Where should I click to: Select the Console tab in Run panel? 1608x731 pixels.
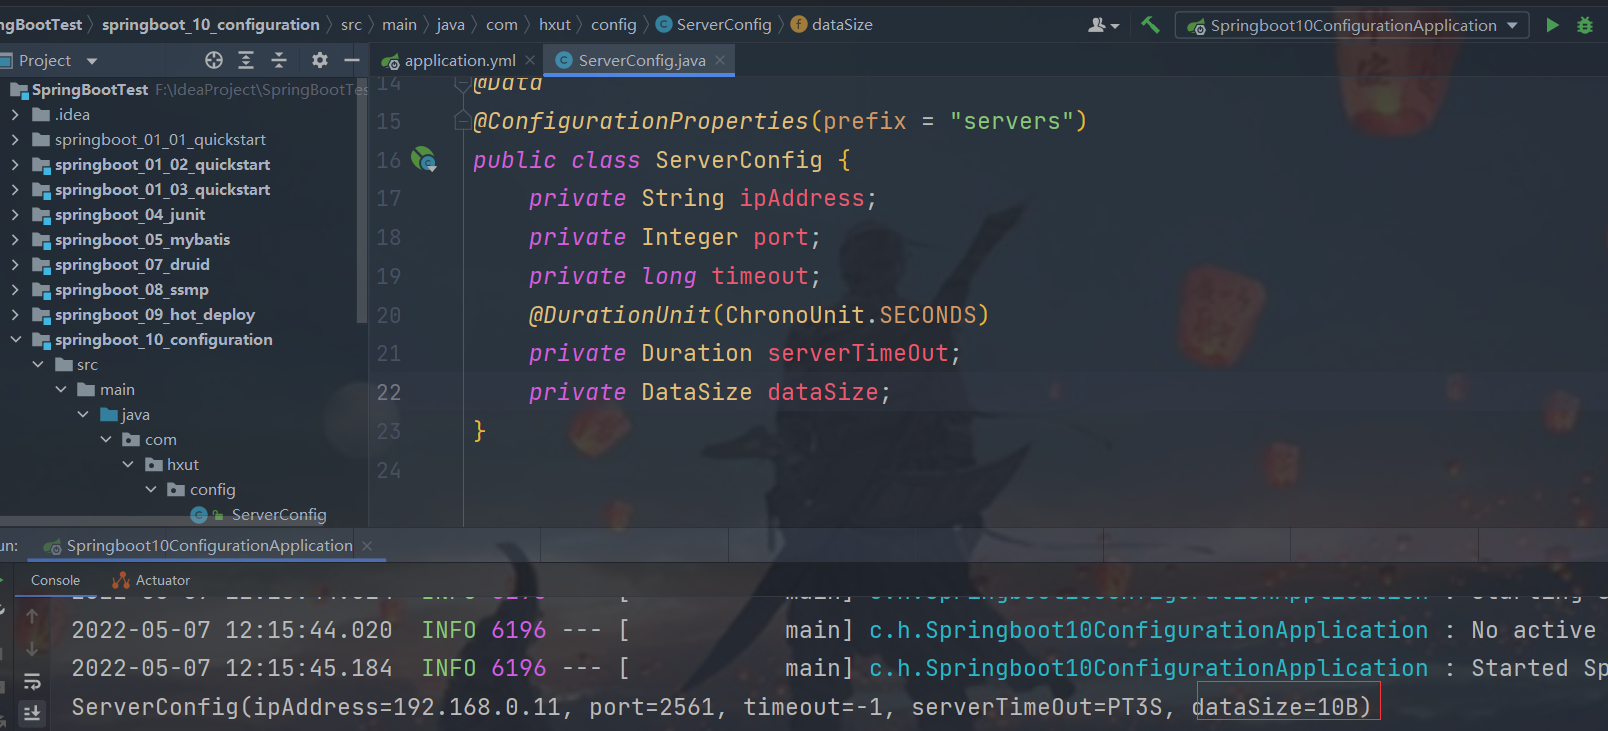[x=55, y=580]
